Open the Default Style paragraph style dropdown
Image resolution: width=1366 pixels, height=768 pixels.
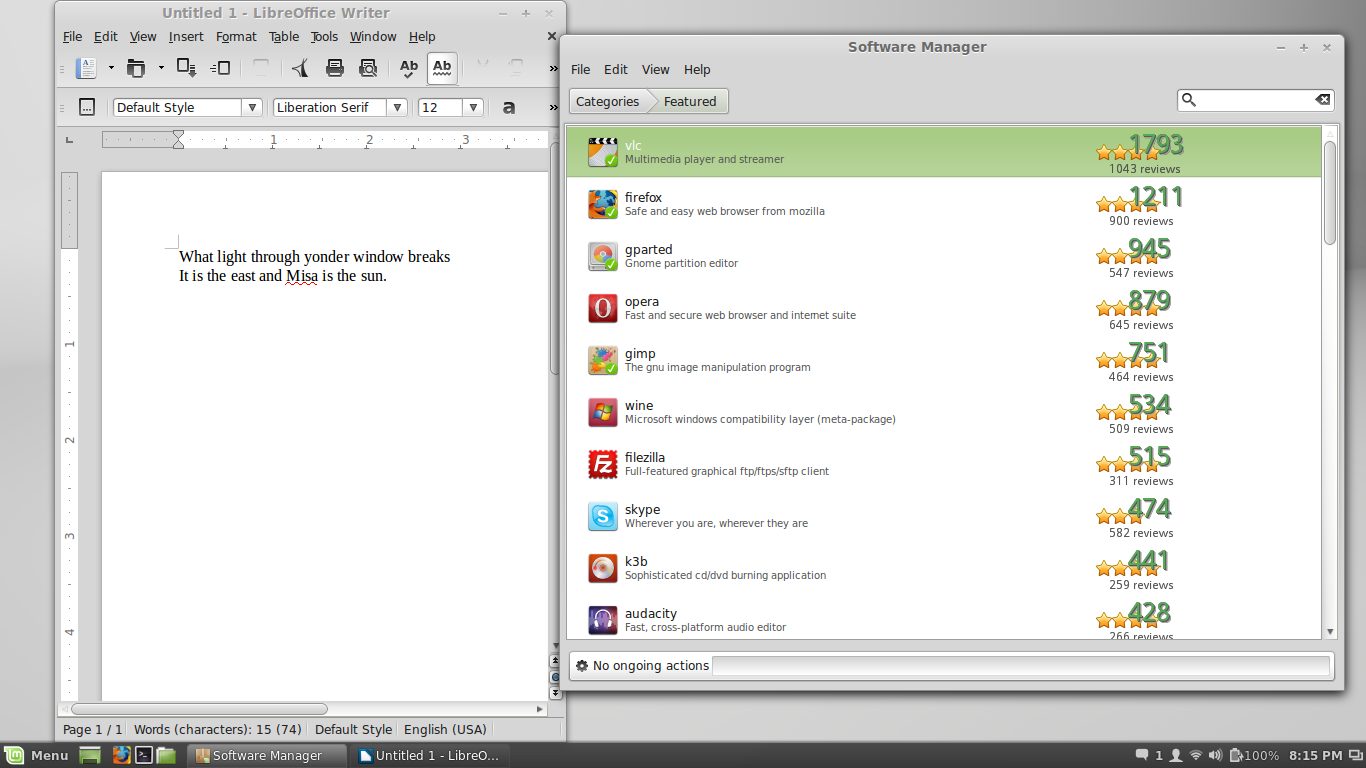pyautogui.click(x=252, y=107)
